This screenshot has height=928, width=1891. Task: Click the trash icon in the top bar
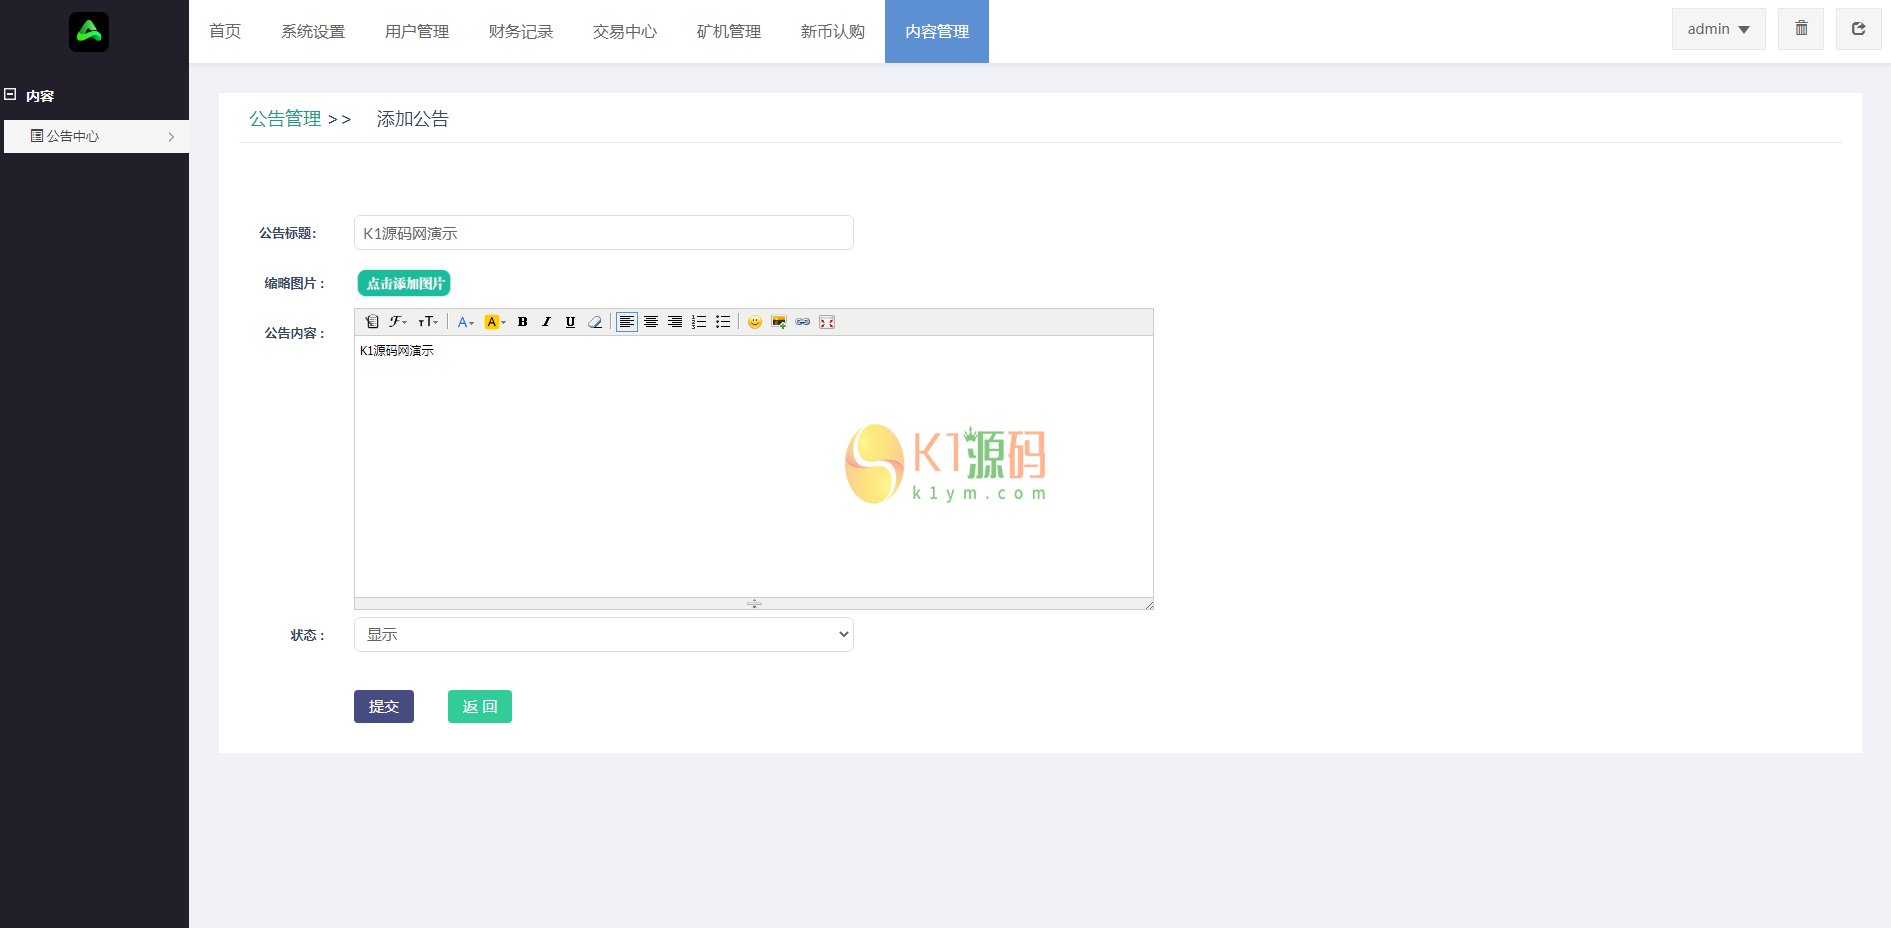[1801, 29]
